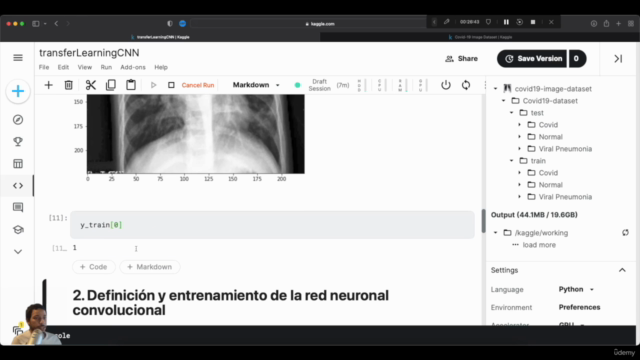Image resolution: width=640 pixels, height=360 pixels.
Task: Select the Normal folder under train
Action: 550,185
